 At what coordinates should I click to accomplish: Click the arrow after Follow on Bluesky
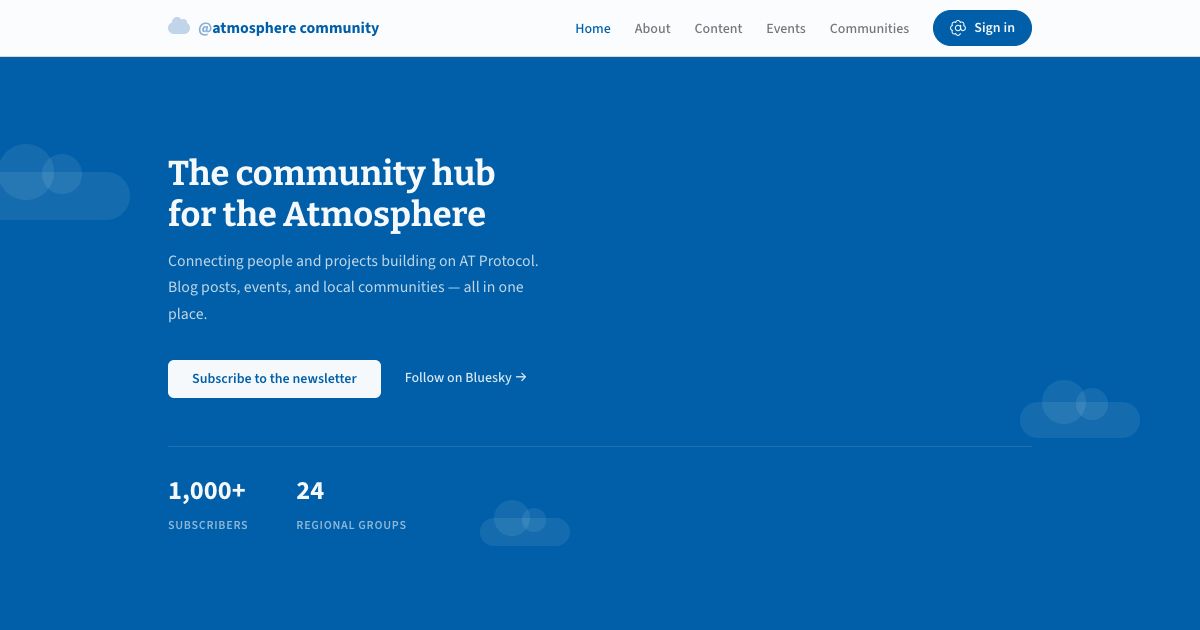click(521, 378)
